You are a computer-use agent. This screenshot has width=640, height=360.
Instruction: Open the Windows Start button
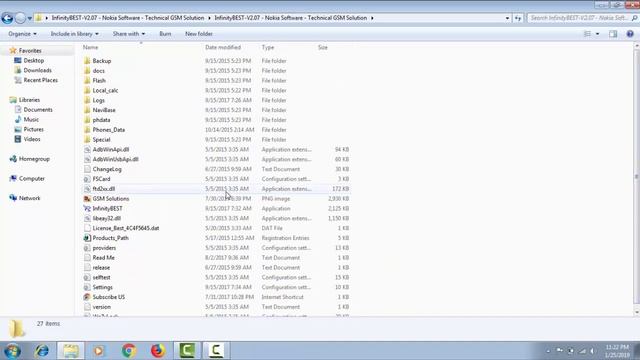[13, 351]
